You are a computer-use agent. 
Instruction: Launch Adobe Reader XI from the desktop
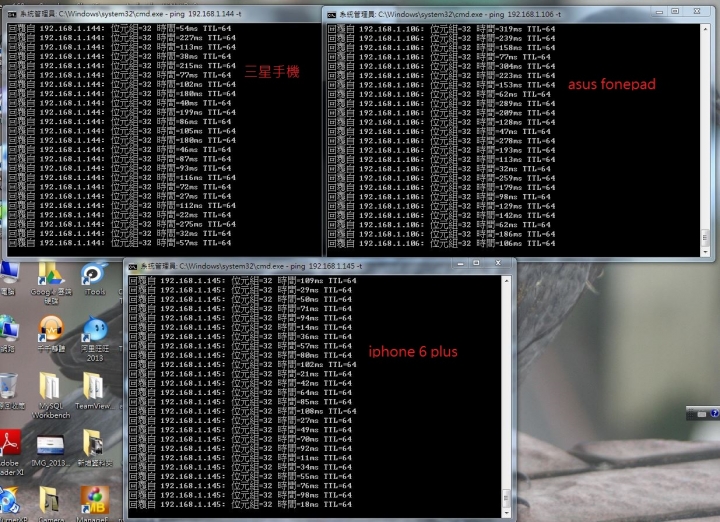(x=10, y=453)
